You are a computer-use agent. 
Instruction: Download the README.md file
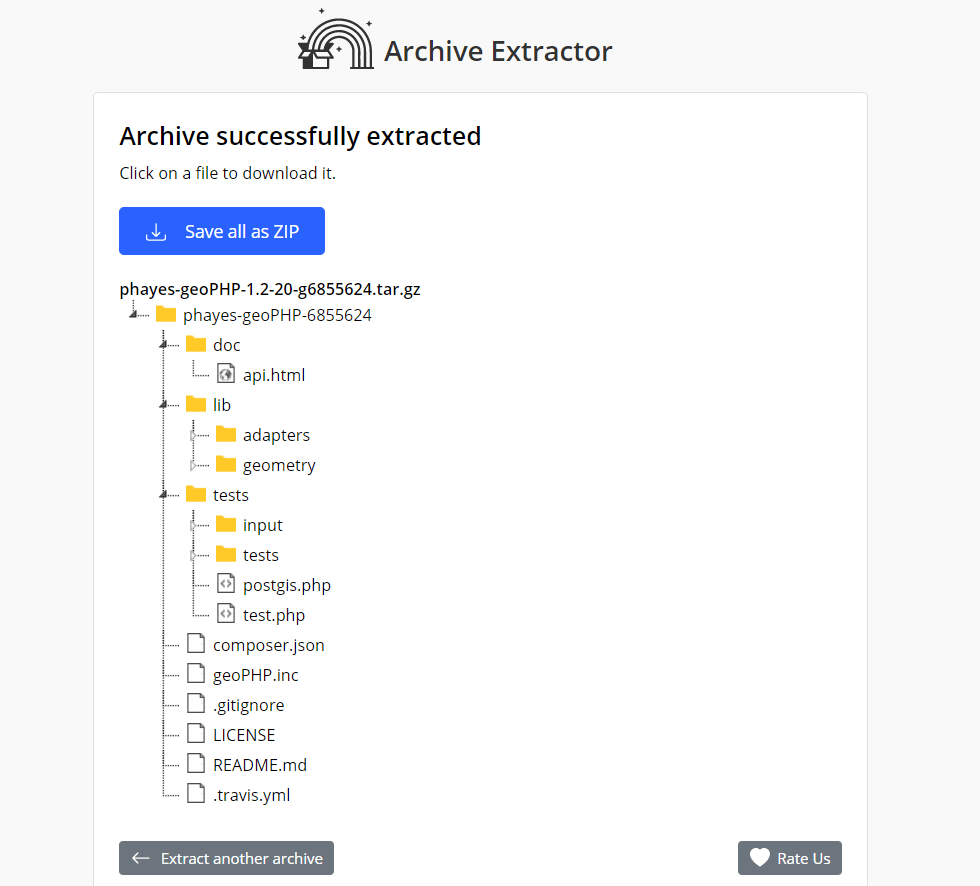pos(259,765)
